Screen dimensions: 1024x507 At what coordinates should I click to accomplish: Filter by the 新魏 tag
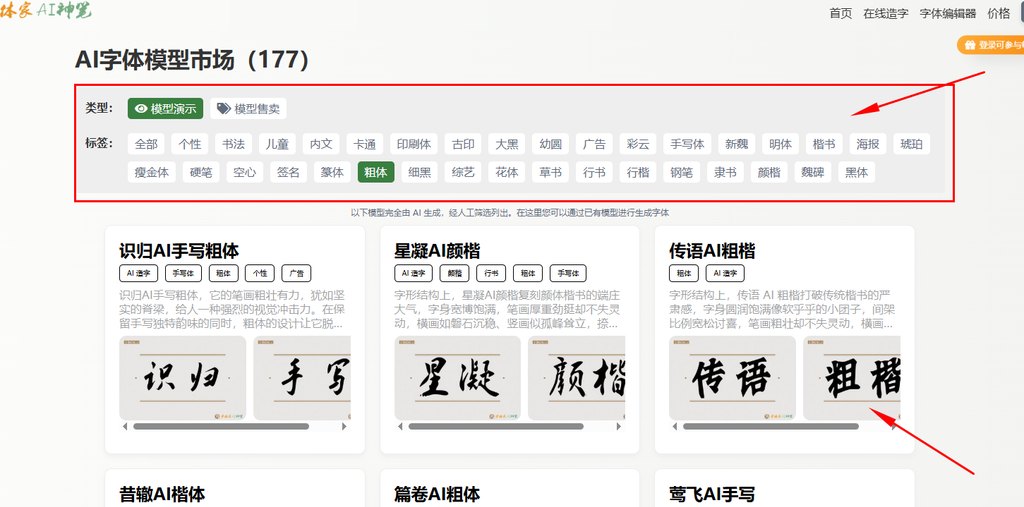737,144
